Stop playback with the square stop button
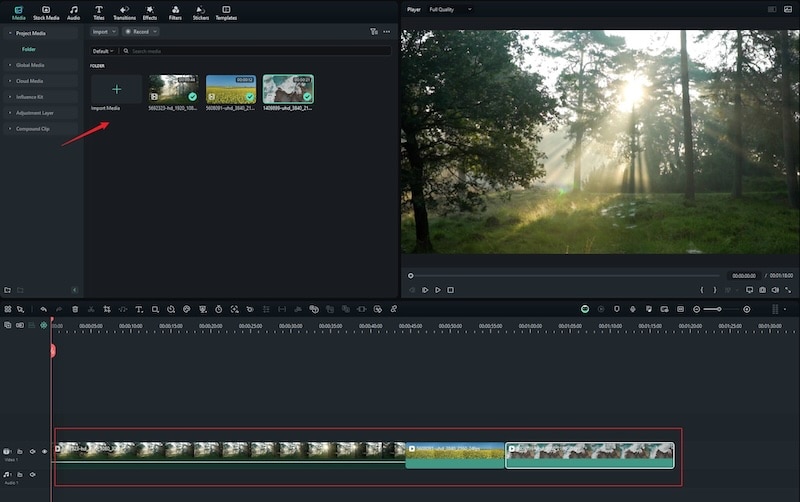Viewport: 800px width, 502px height. 450,290
